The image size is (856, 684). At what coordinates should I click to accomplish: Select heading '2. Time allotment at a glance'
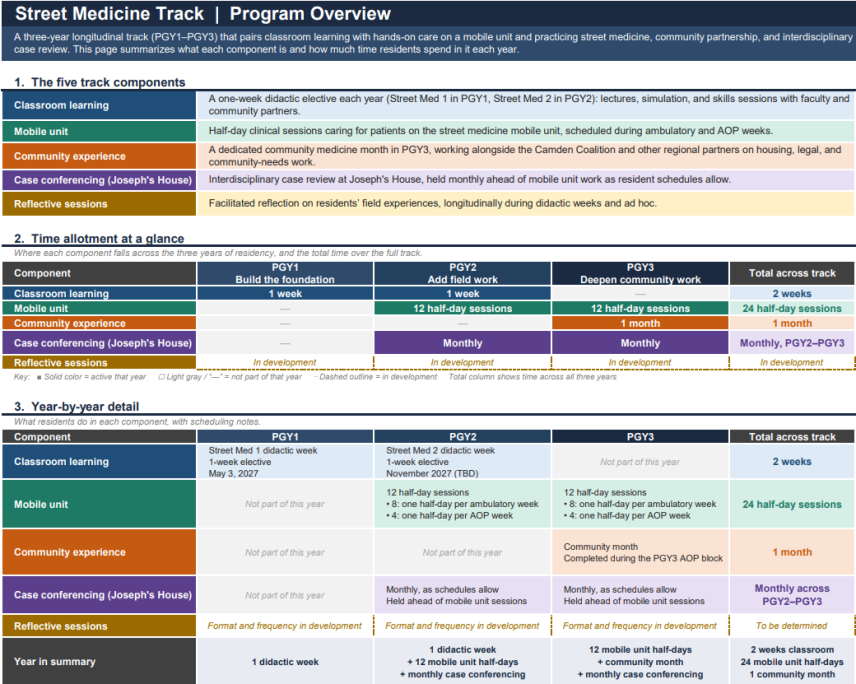point(99,239)
